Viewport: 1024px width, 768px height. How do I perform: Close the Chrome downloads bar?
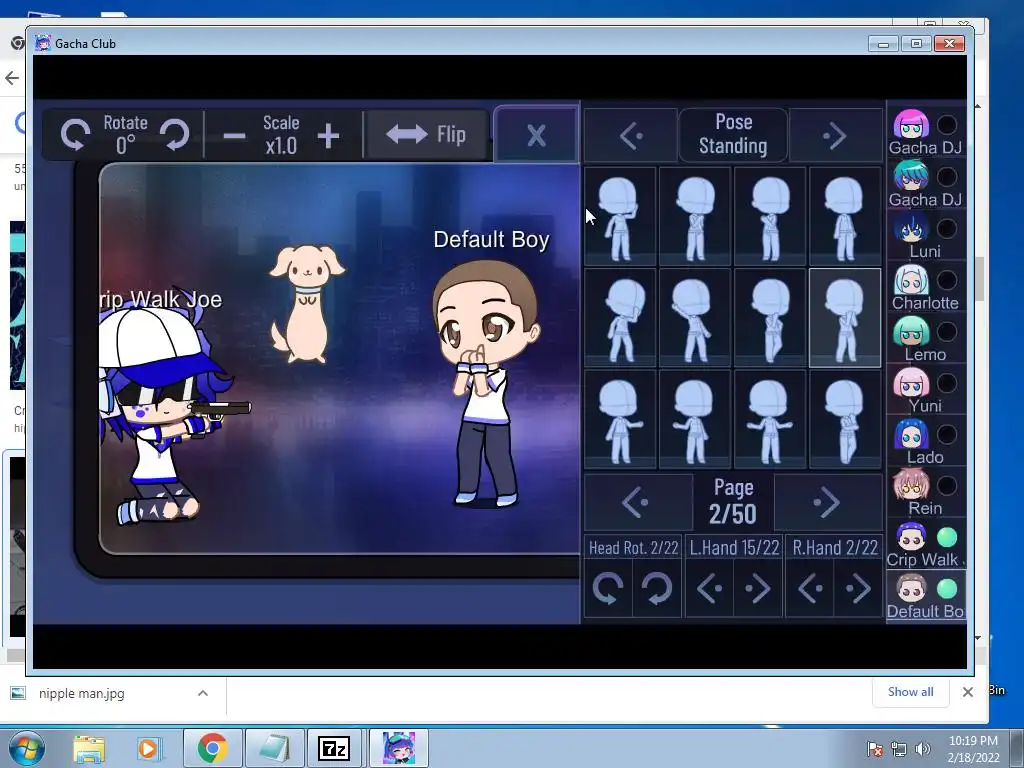[968, 692]
